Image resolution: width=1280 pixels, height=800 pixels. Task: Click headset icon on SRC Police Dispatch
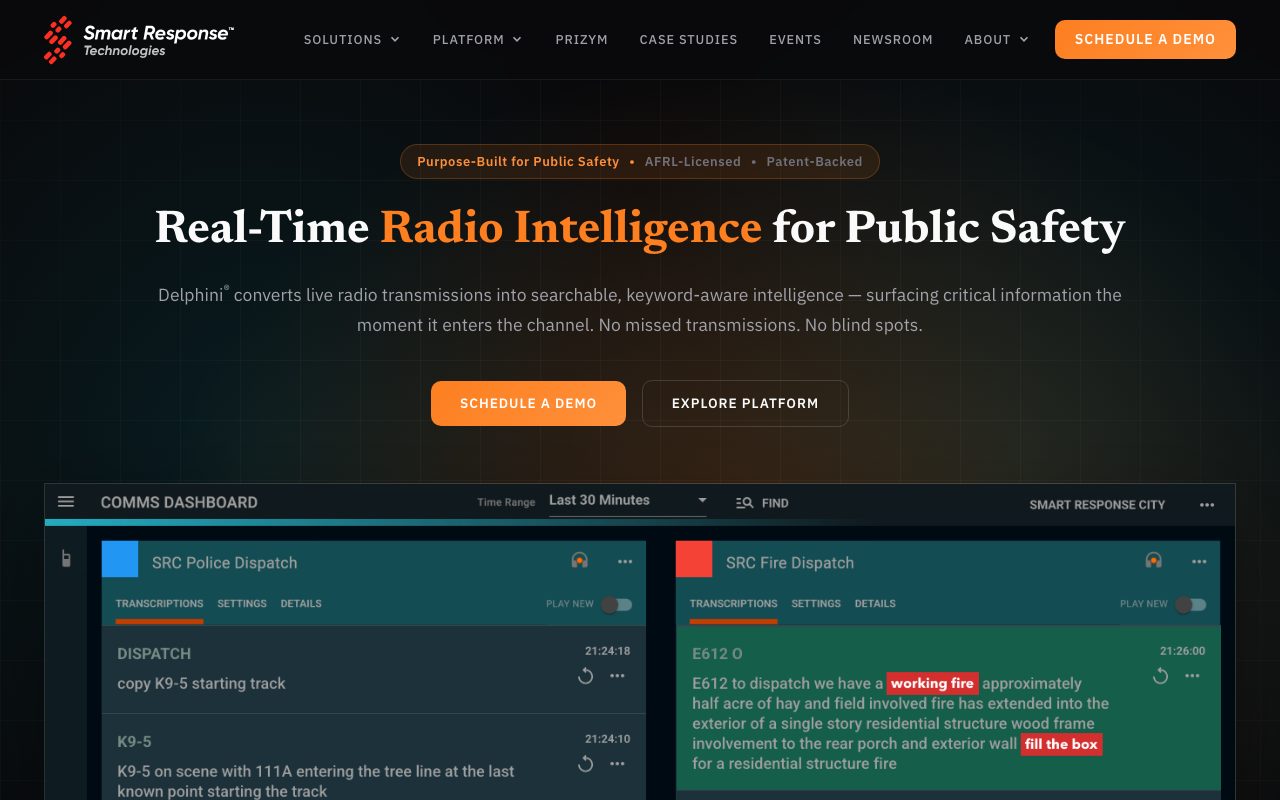coord(580,561)
